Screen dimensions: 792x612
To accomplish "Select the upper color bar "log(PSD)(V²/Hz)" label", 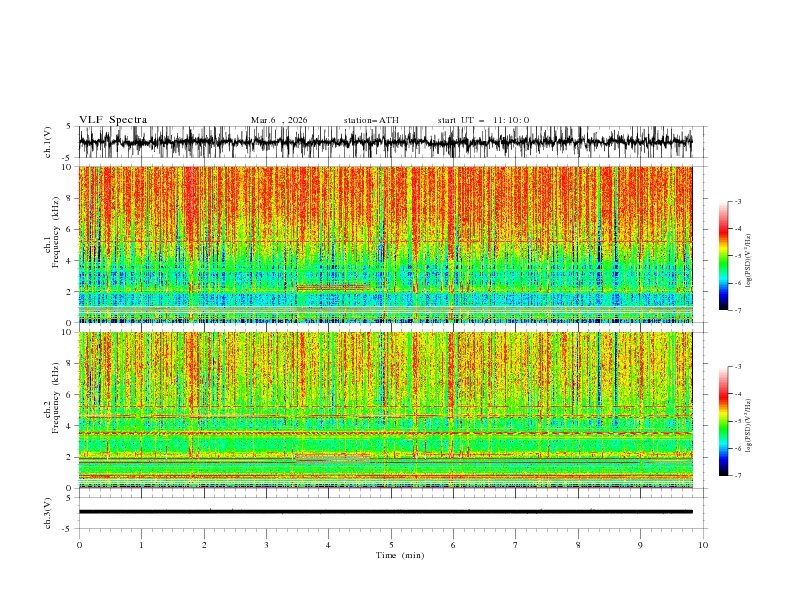I will click(748, 261).
